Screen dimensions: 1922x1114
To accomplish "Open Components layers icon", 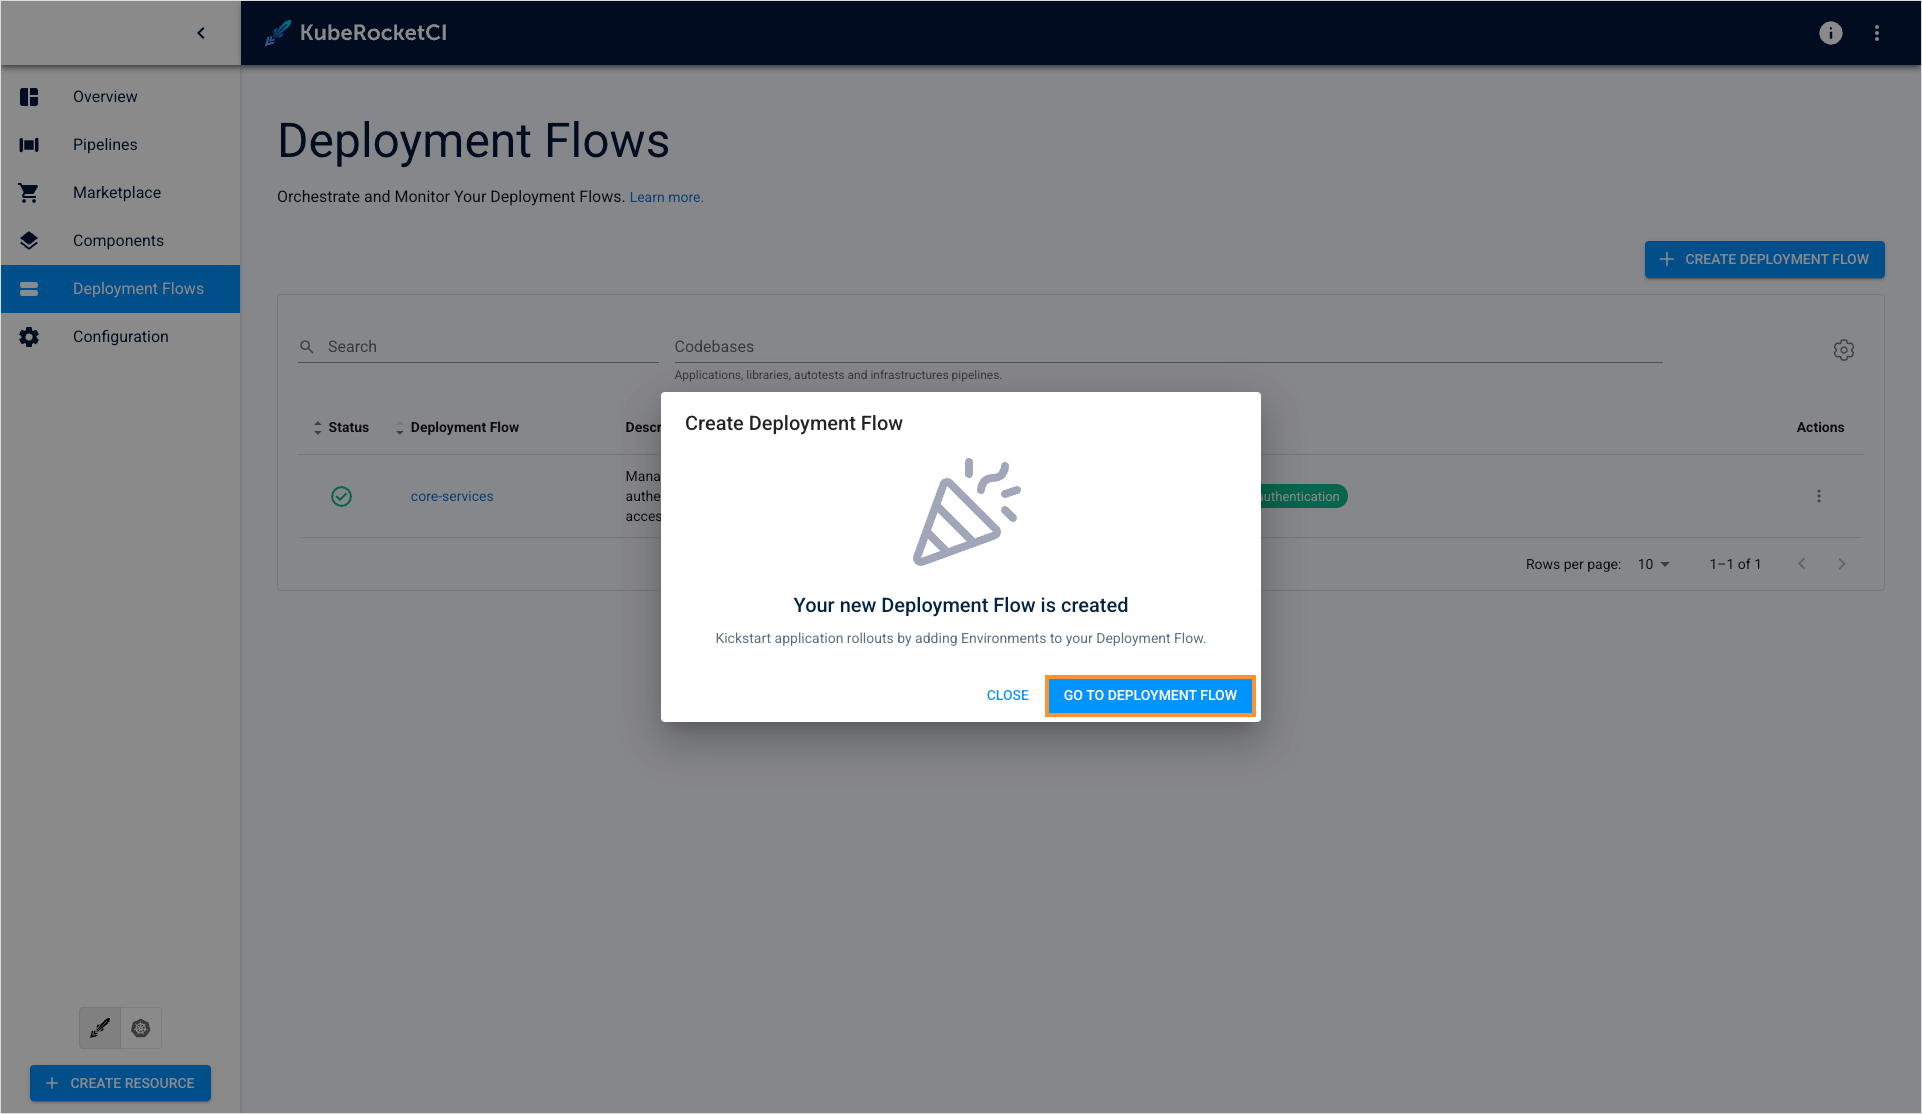I will pos(29,241).
